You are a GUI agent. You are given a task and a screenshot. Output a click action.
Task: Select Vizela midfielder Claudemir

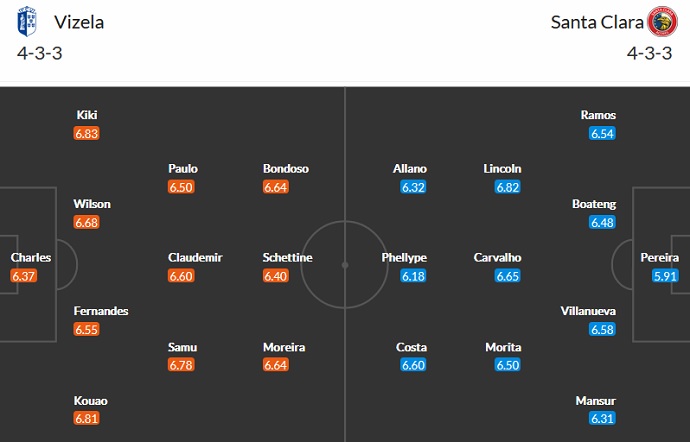[195, 258]
